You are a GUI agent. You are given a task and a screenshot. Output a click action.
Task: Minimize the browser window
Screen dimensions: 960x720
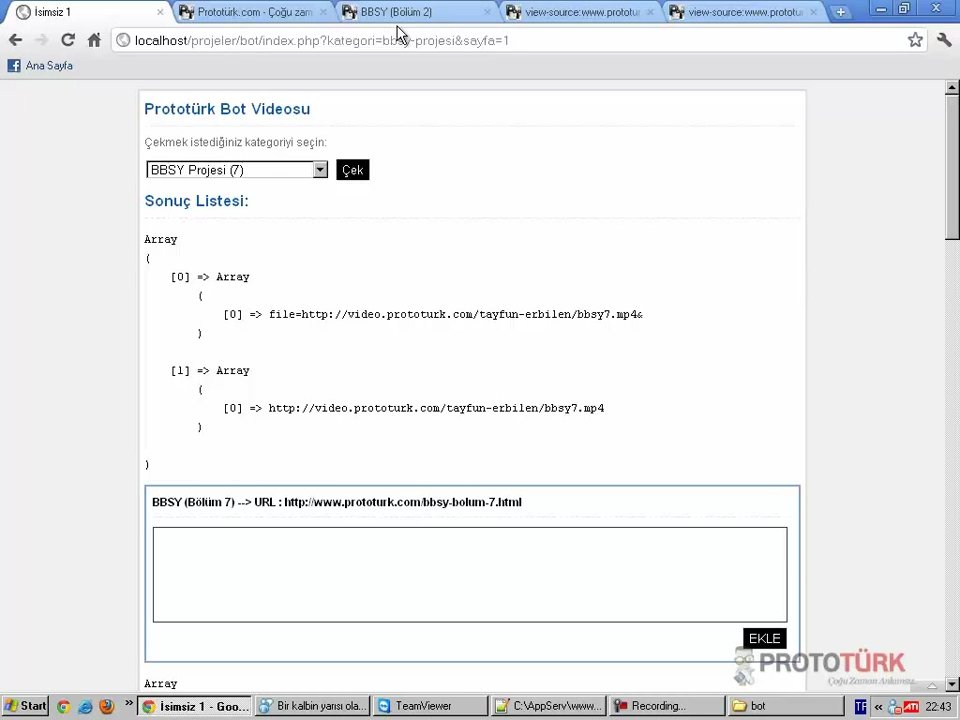[881, 9]
